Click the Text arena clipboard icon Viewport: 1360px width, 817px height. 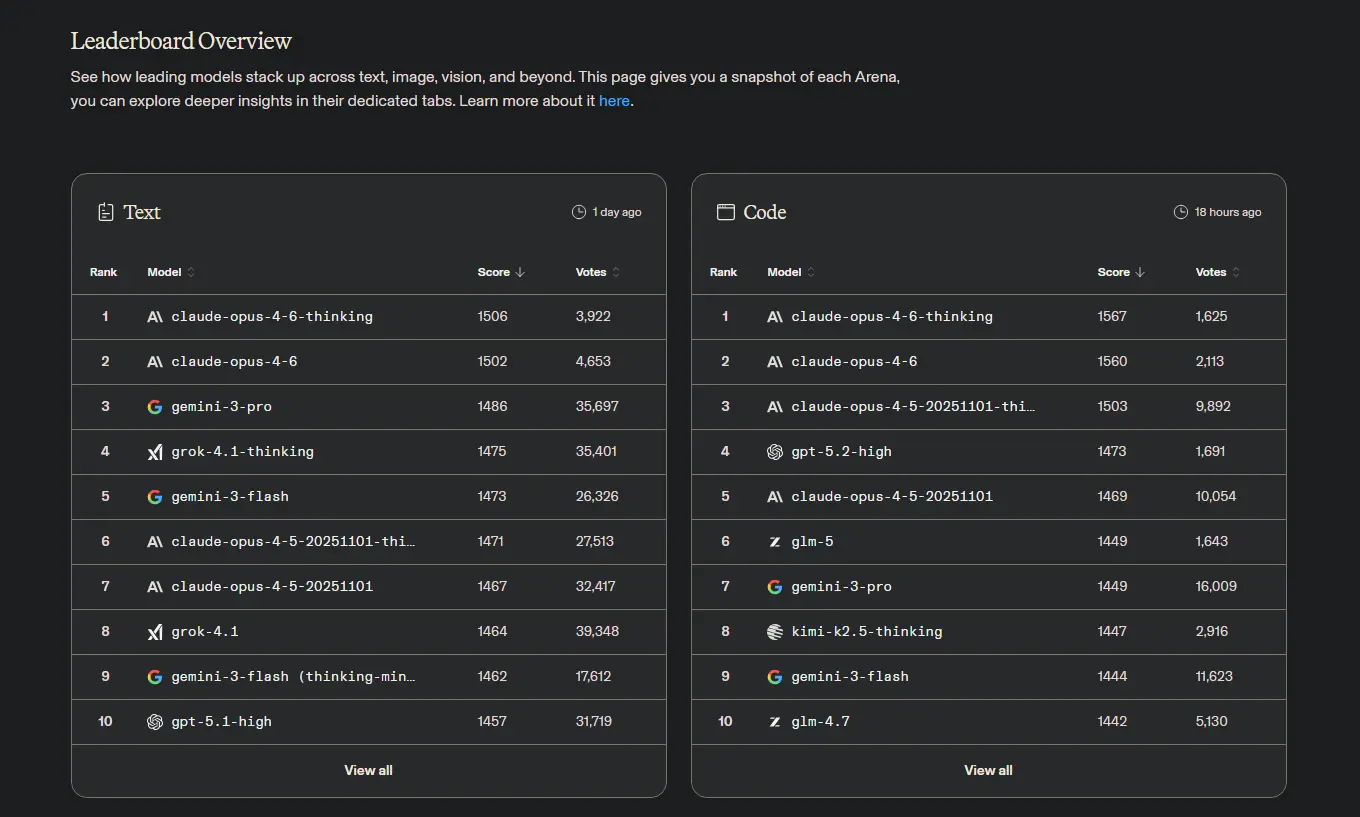click(x=106, y=212)
